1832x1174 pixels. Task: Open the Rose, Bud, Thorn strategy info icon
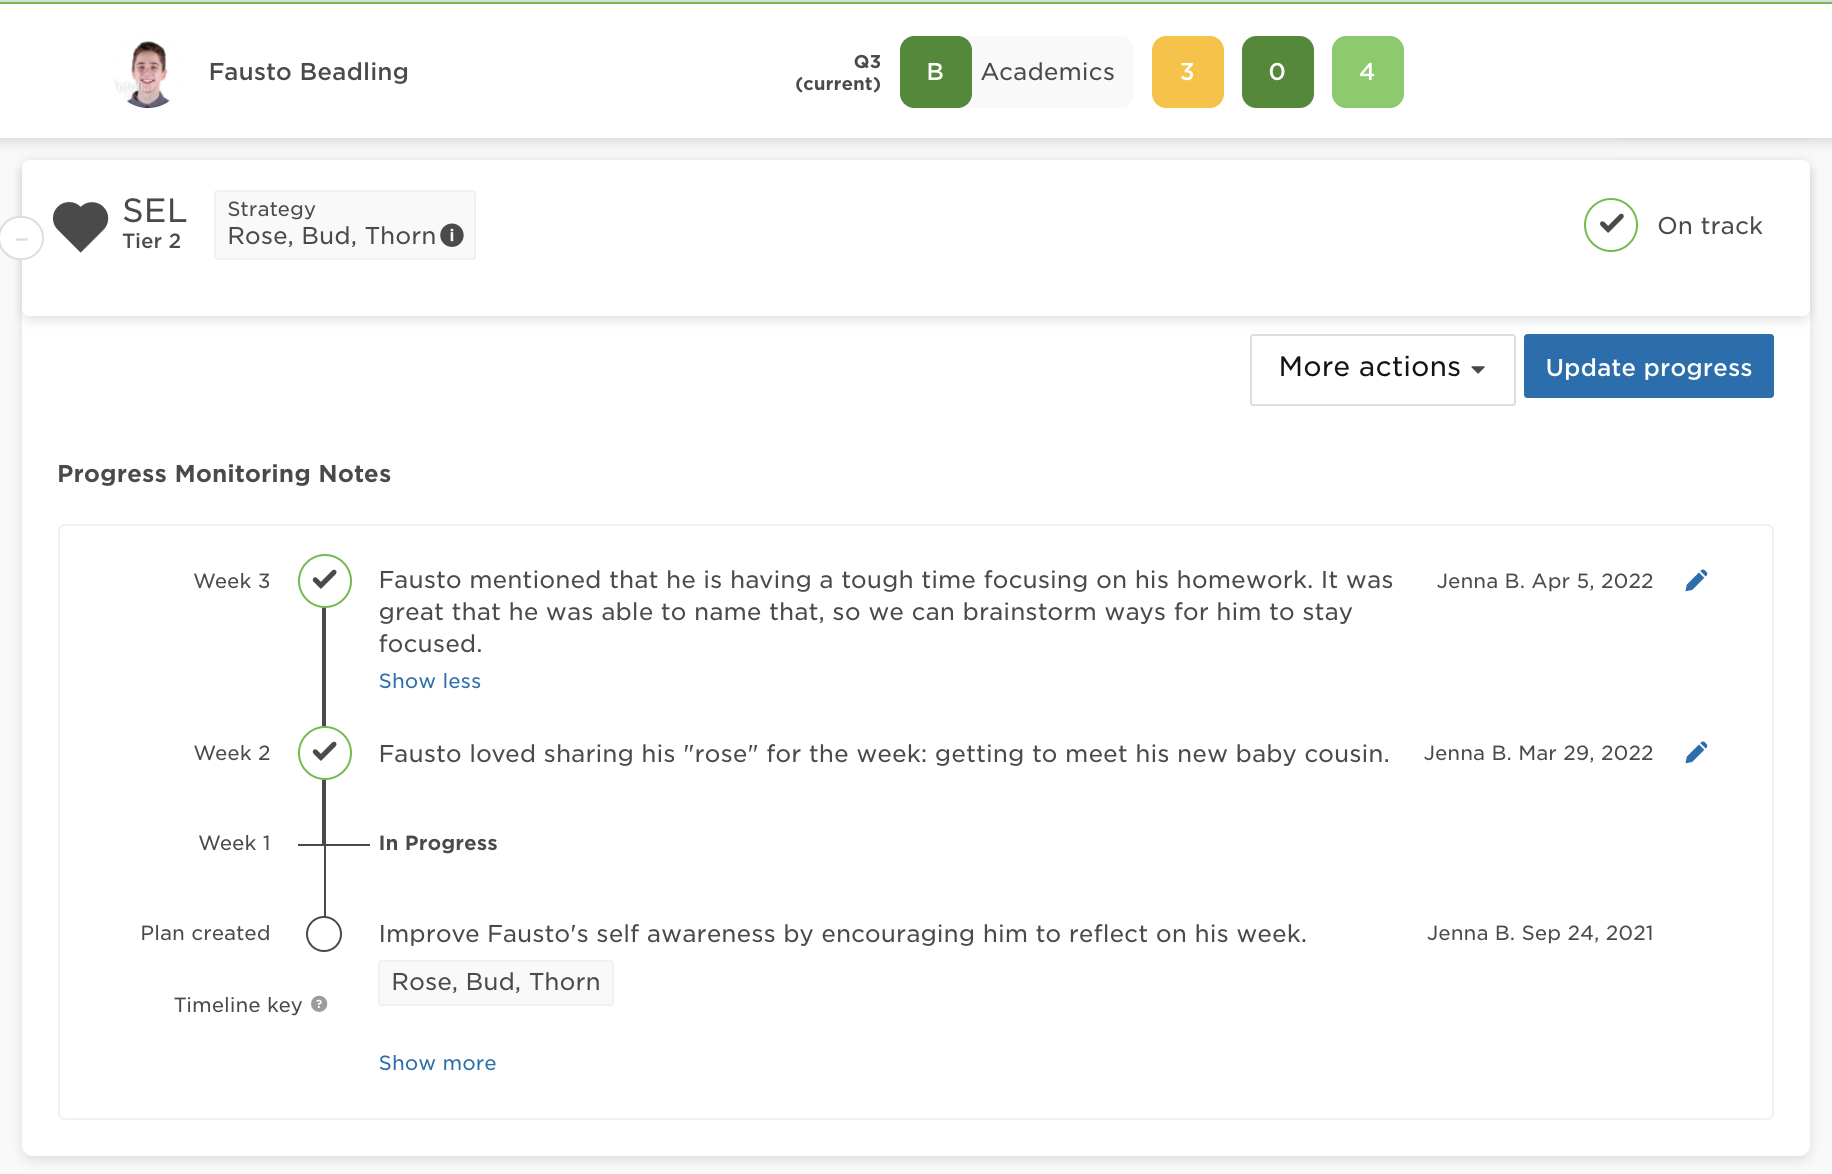452,236
